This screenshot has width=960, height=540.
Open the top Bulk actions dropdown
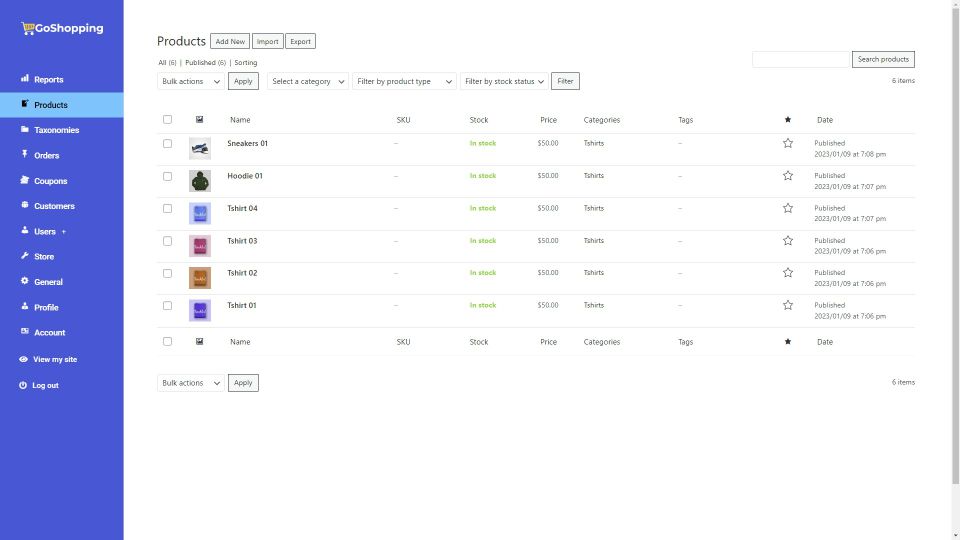pyautogui.click(x=190, y=81)
